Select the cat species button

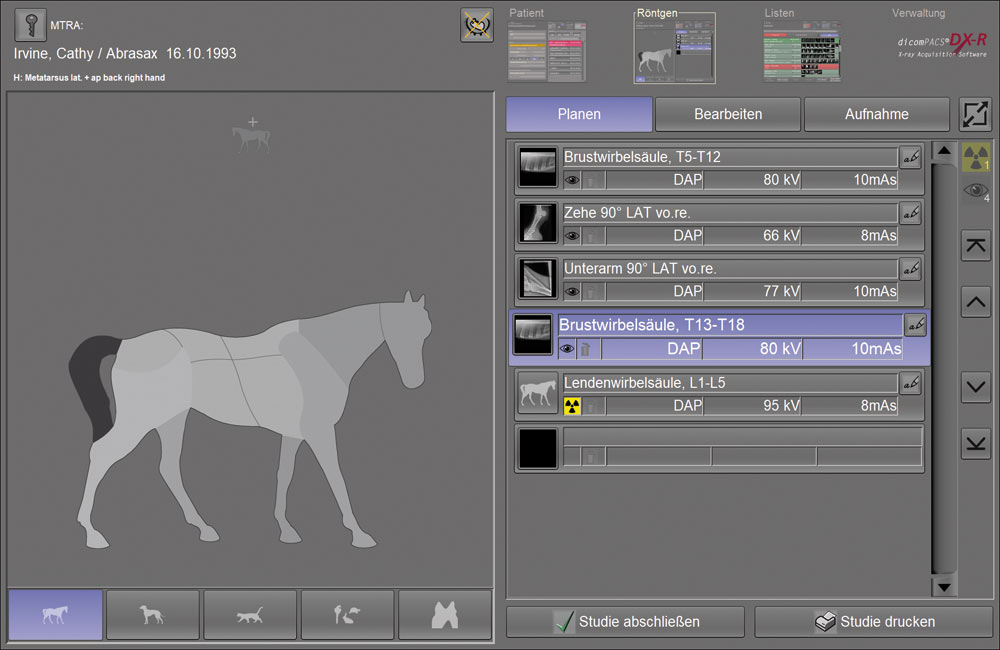click(250, 615)
